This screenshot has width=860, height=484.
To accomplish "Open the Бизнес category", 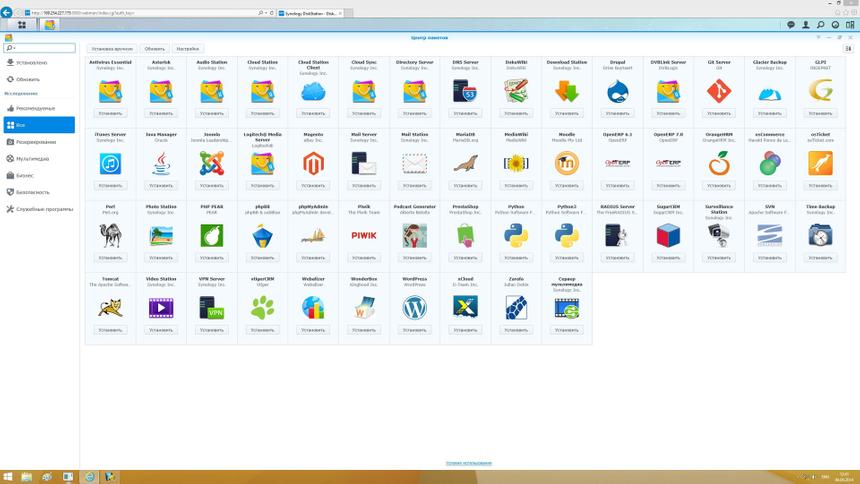I will point(39,176).
